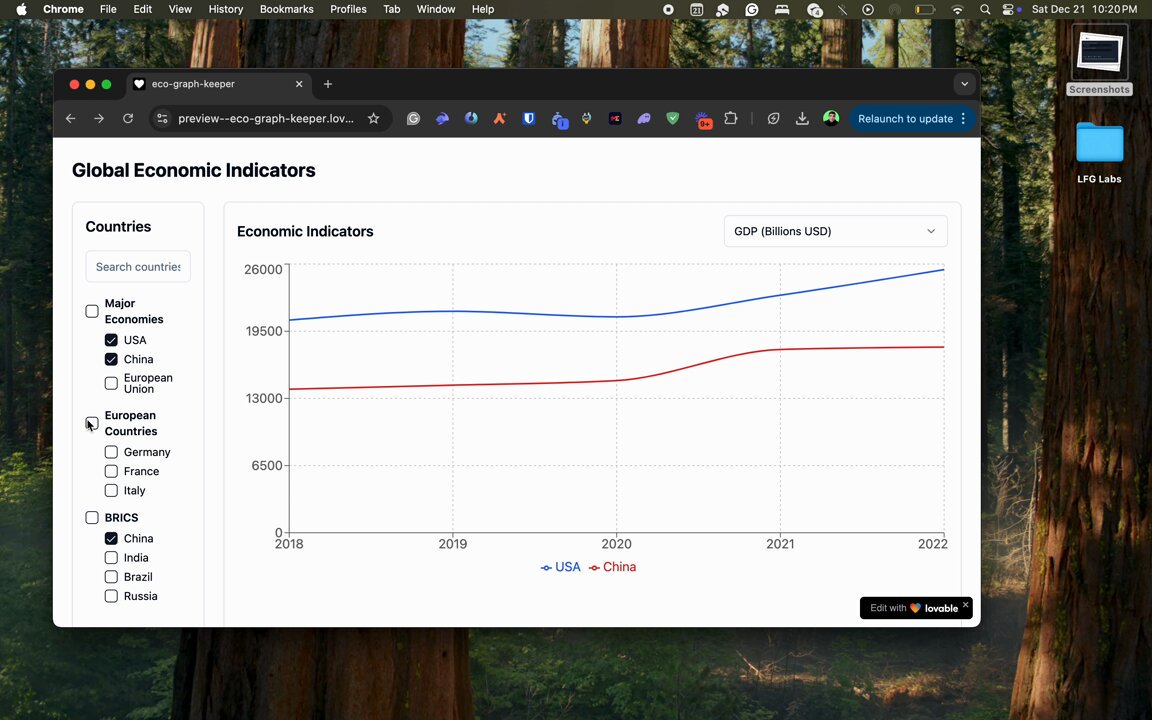
Task: Select the eco-graph-keeper tab
Action: [219, 84]
